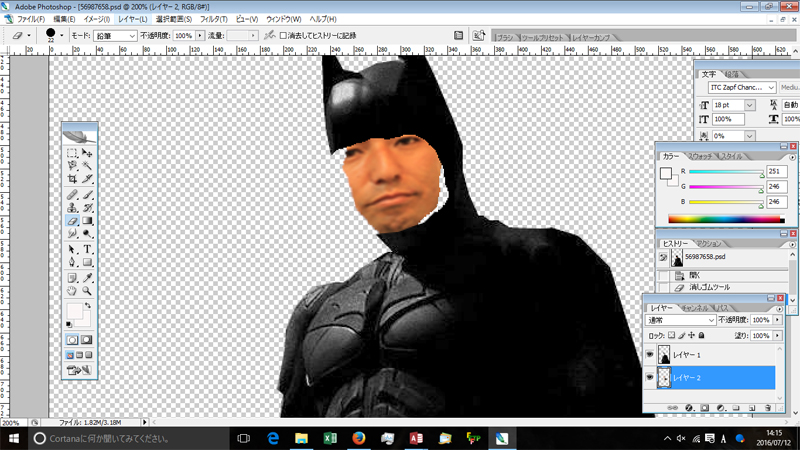
Task: Select the Move tool
Action: coord(87,153)
